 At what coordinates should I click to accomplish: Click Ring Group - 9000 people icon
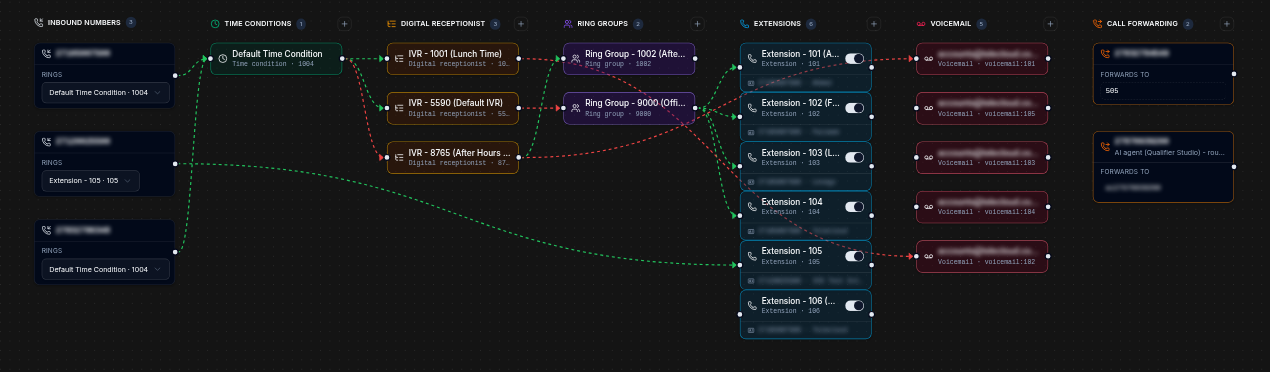coord(575,108)
